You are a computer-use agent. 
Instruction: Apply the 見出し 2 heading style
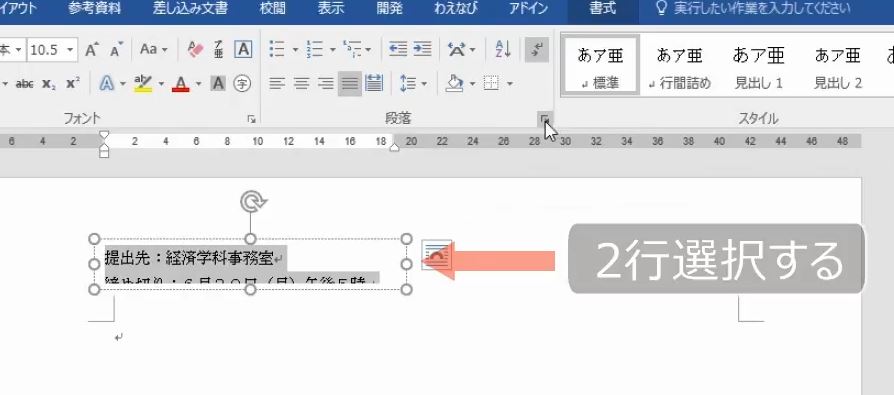(x=838, y=65)
